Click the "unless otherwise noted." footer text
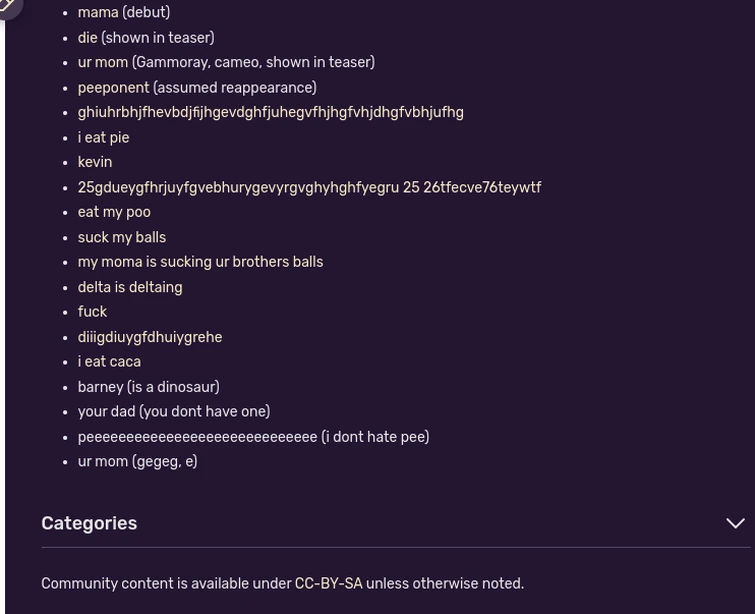 445,584
